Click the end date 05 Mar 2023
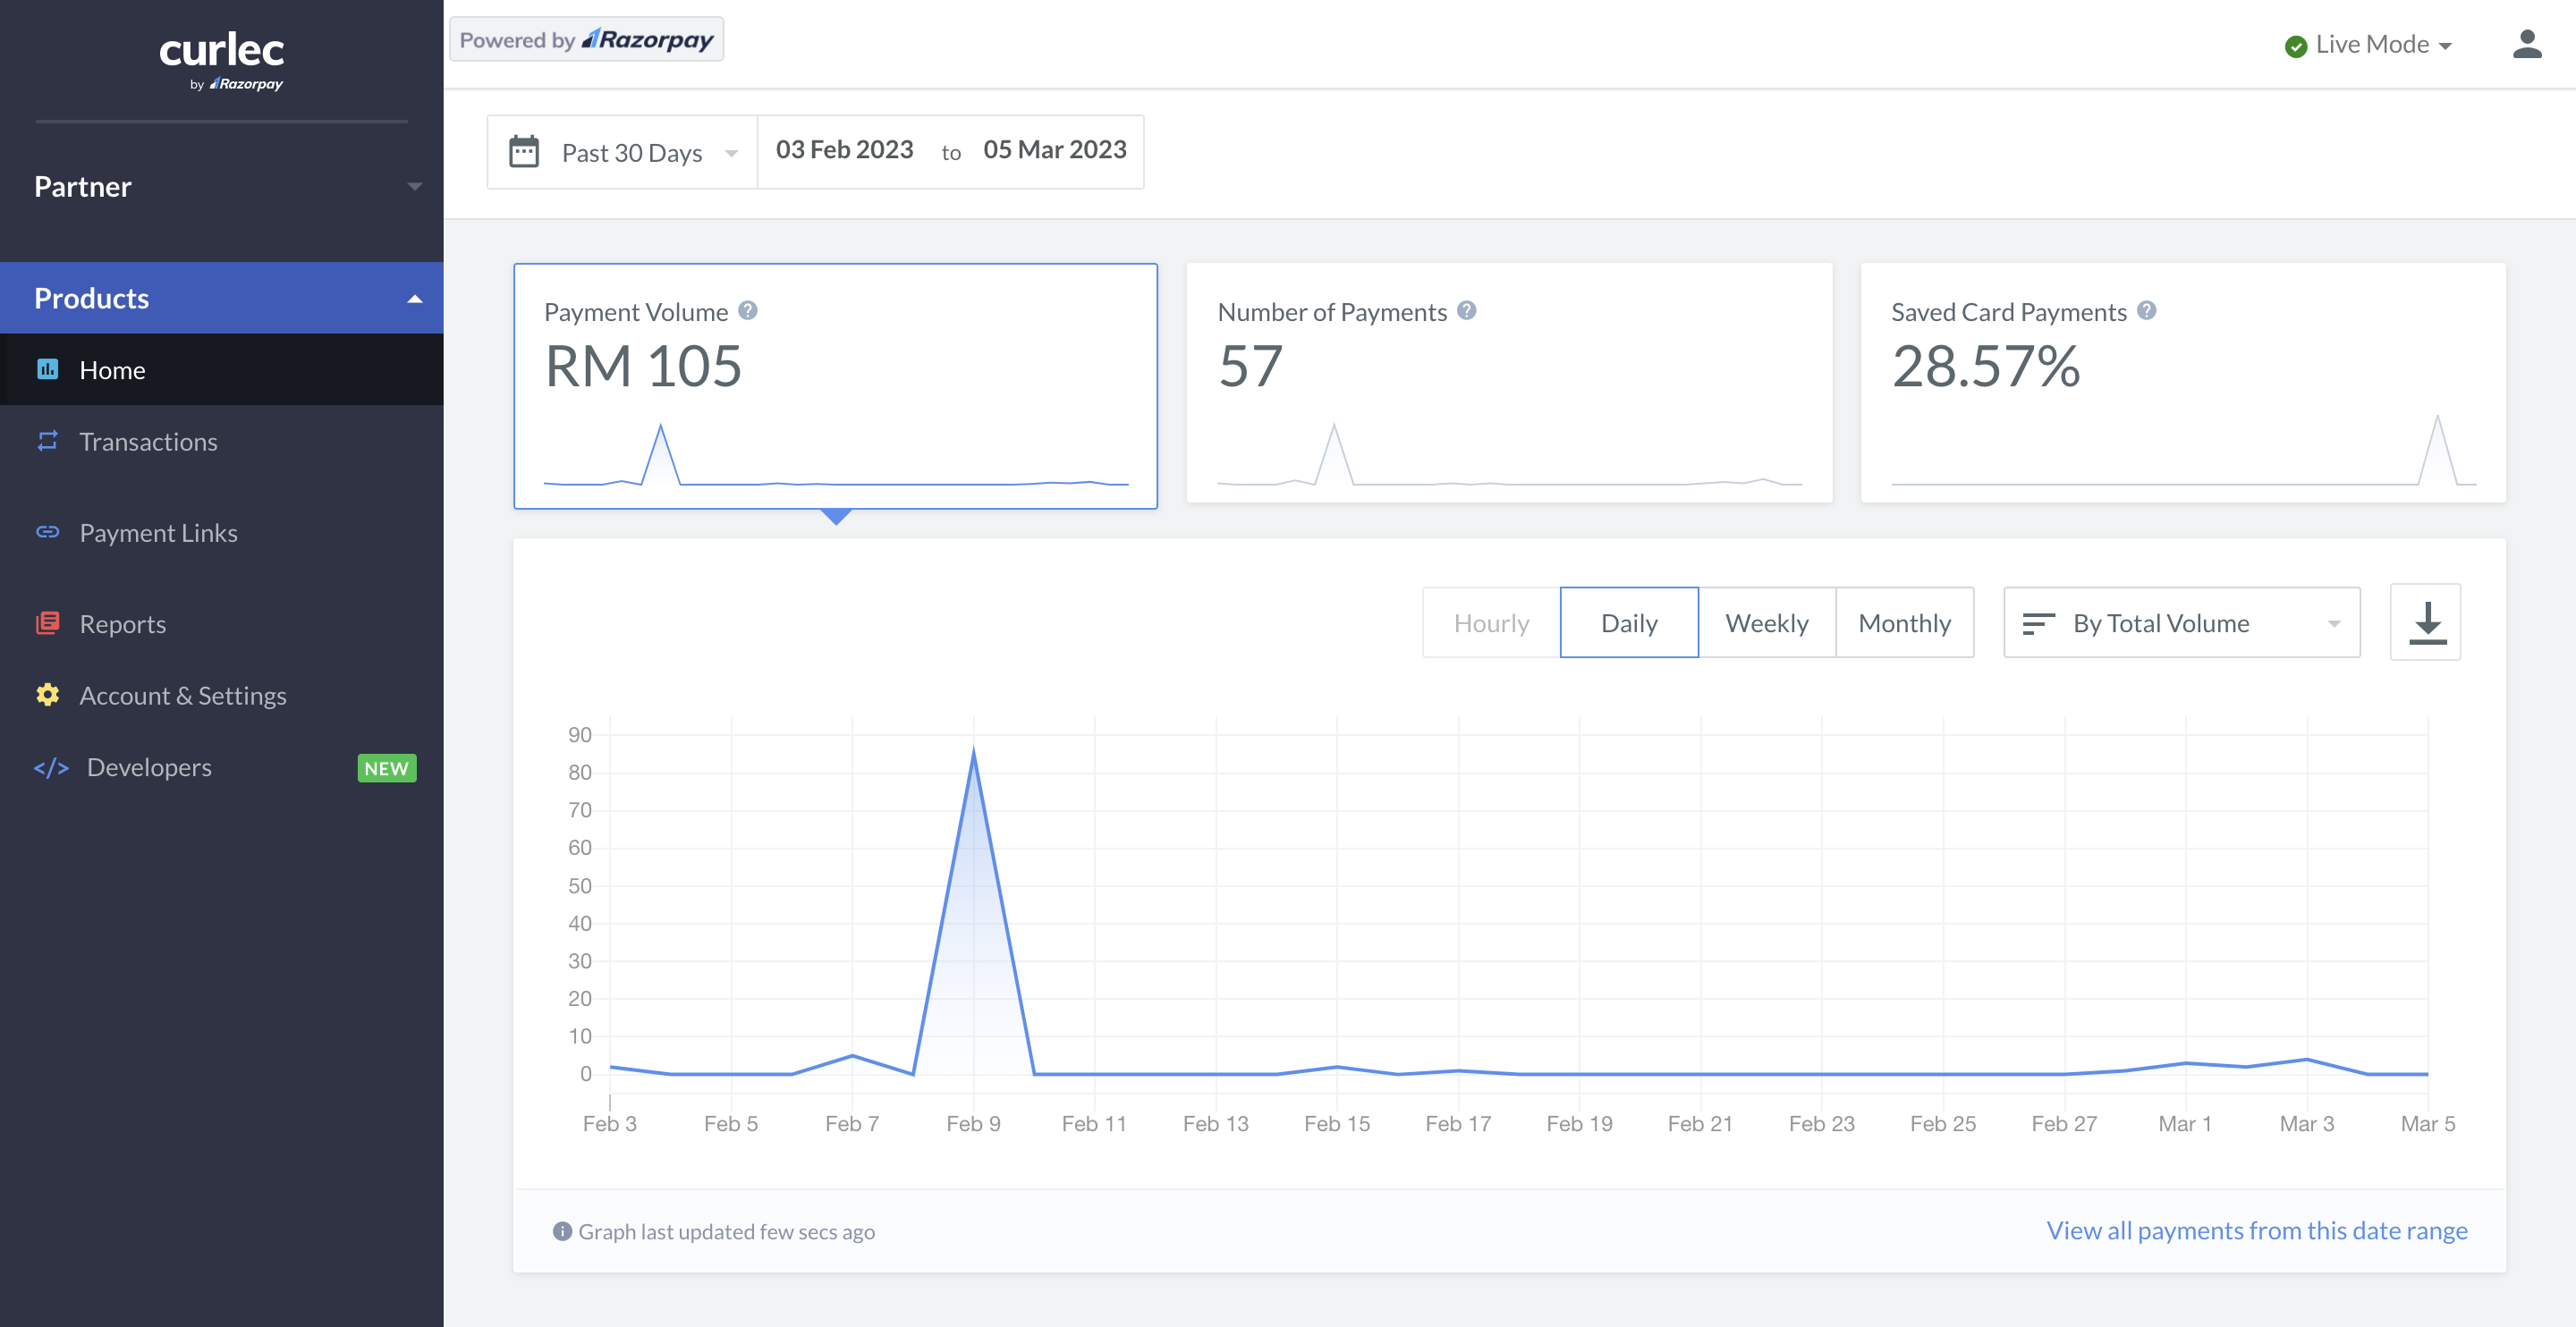 point(1055,150)
